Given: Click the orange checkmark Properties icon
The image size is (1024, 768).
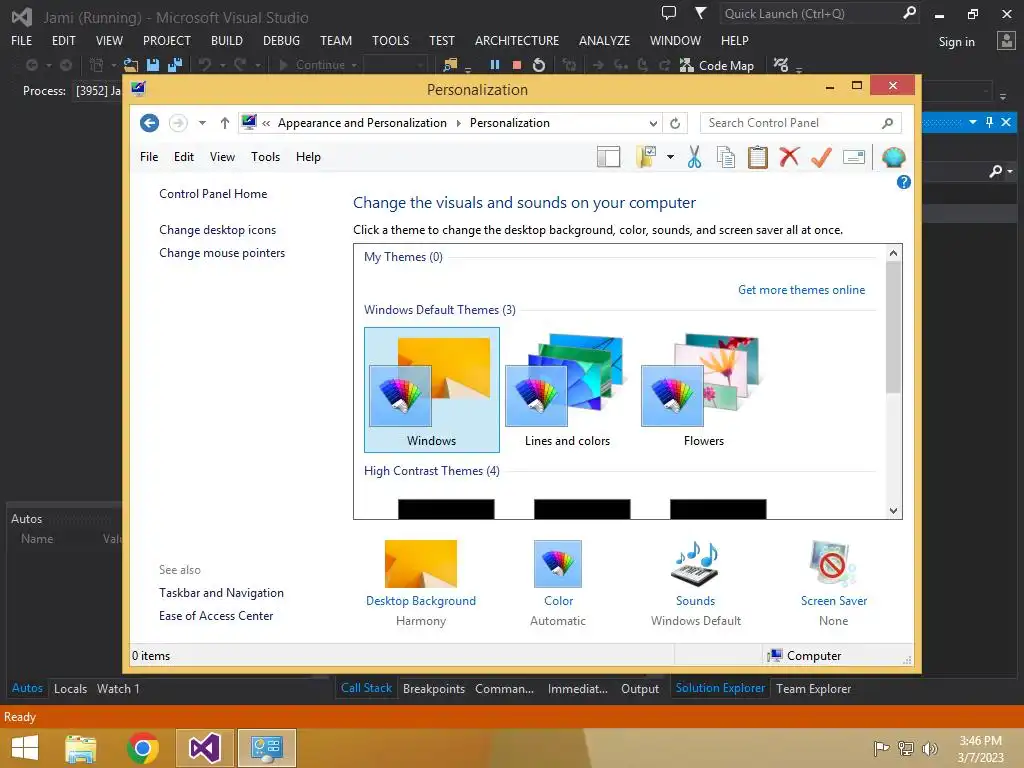Looking at the screenshot, I should (821, 157).
